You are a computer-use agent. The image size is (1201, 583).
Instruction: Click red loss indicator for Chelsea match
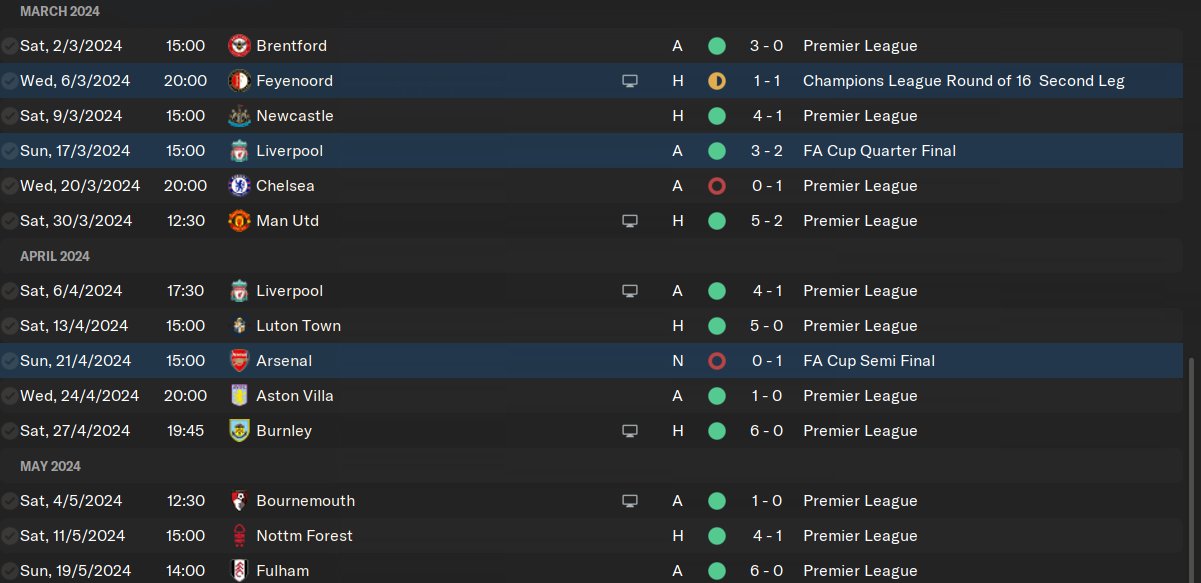tap(716, 186)
